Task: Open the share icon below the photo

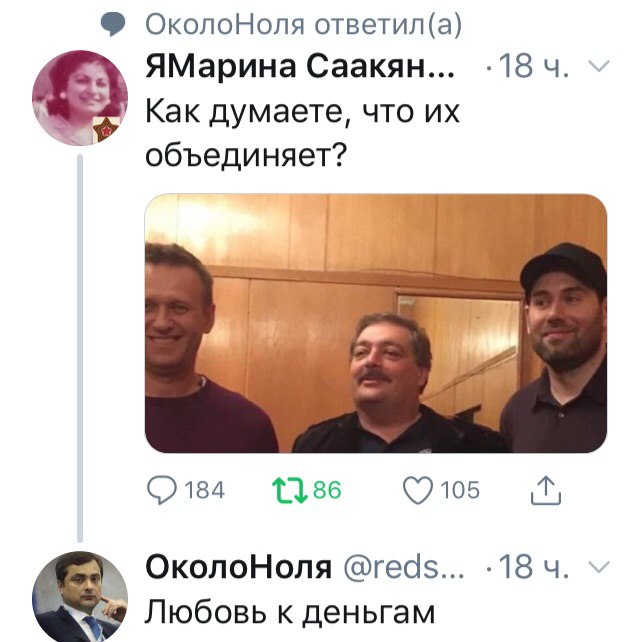Action: pyautogui.click(x=546, y=489)
